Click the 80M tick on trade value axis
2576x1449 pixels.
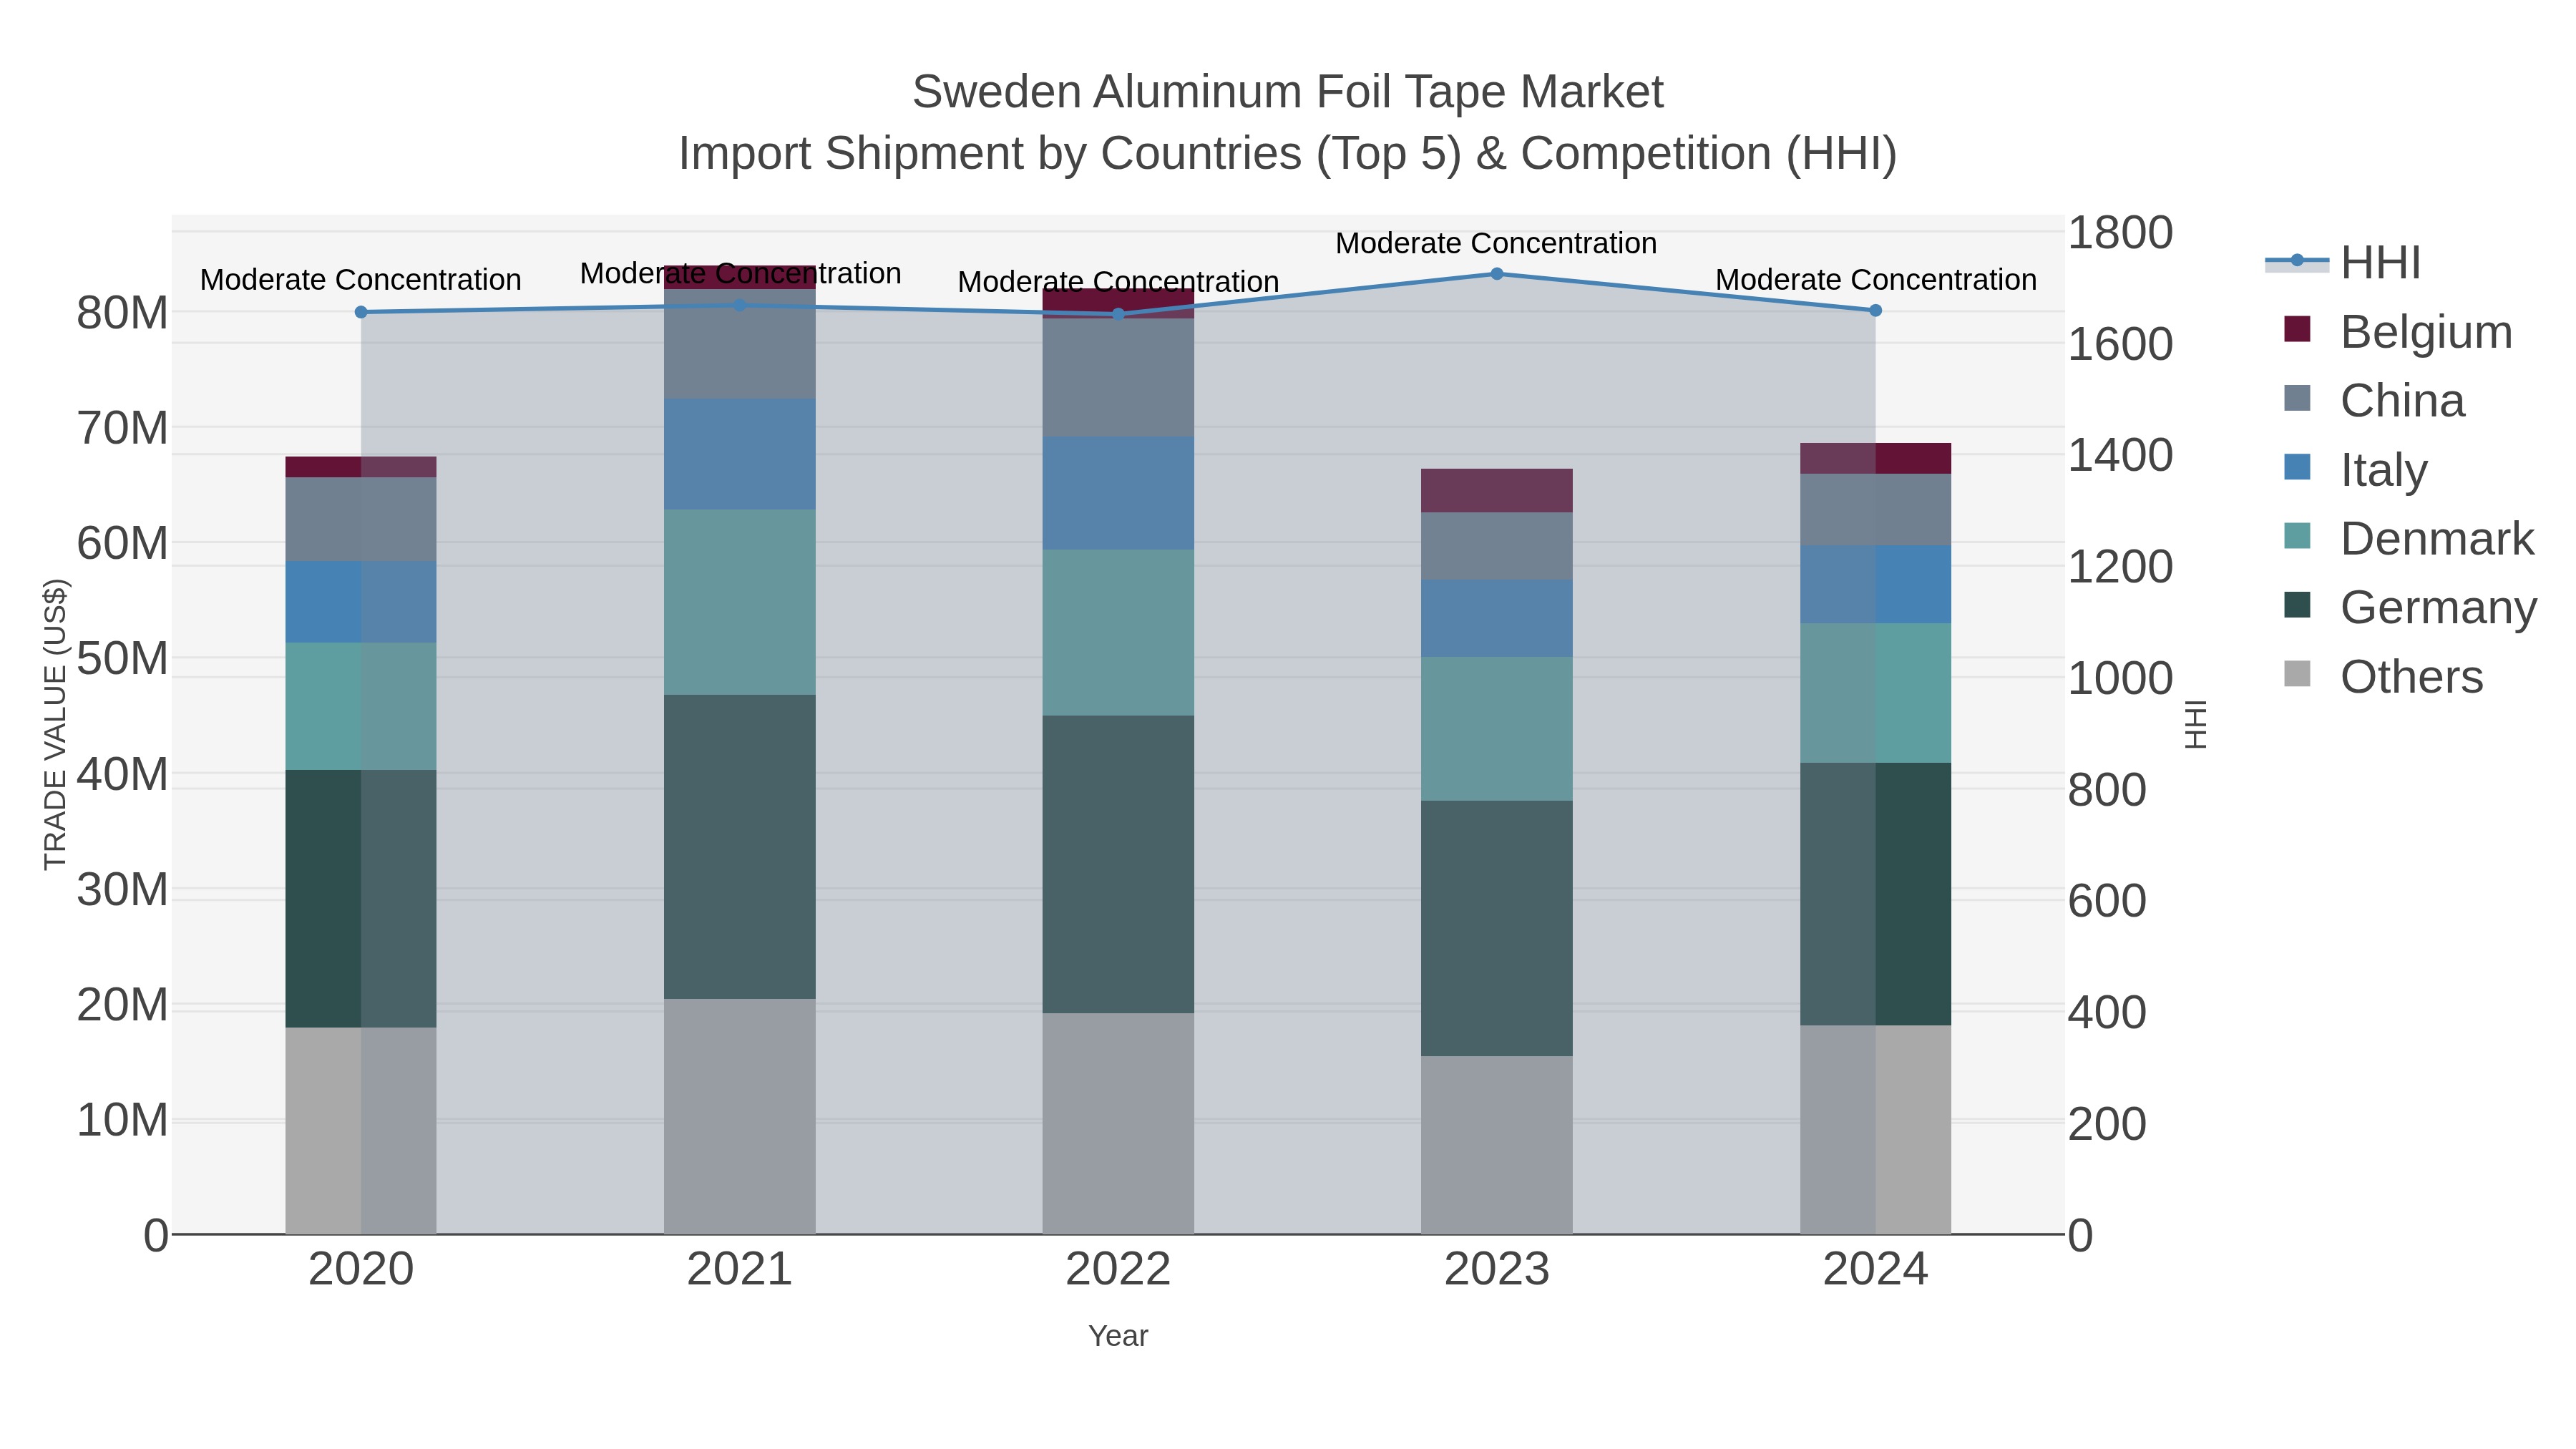(x=122, y=313)
